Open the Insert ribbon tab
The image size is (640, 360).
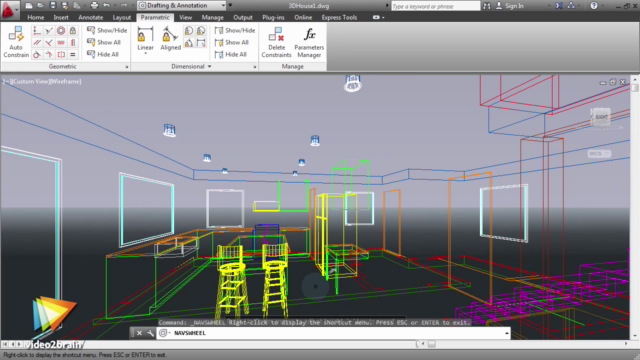(x=61, y=18)
